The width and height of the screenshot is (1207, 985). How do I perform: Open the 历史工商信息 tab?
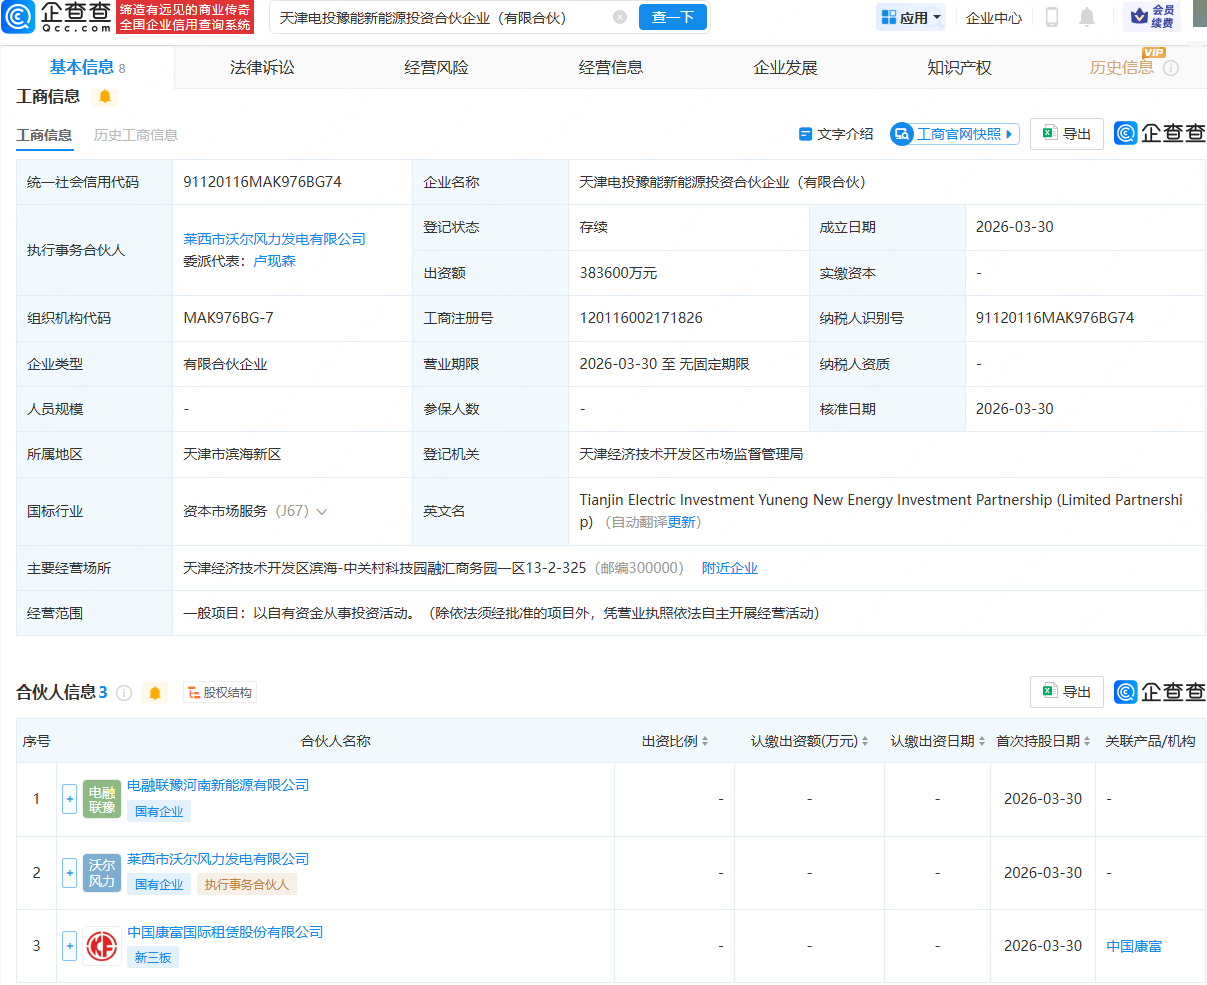(135, 134)
